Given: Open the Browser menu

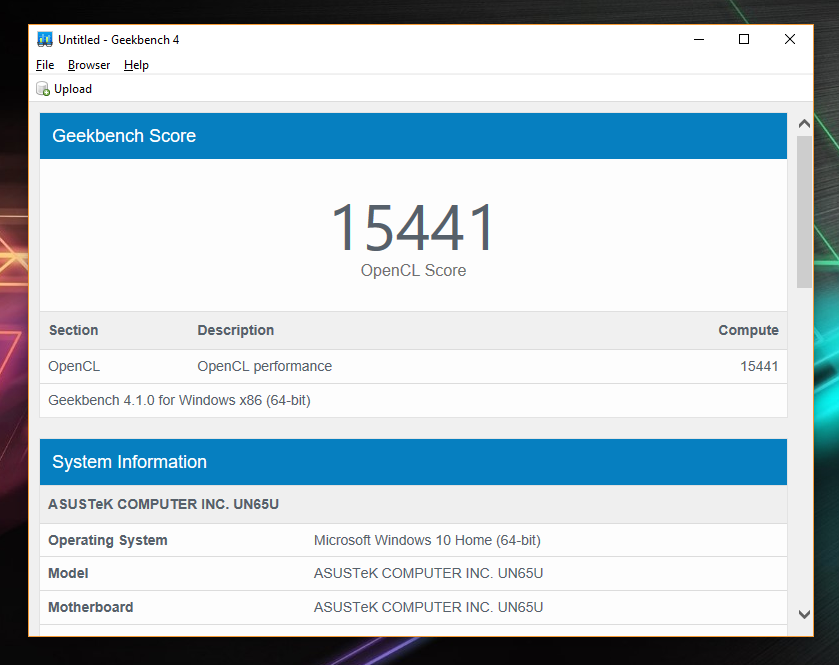Looking at the screenshot, I should (x=89, y=65).
